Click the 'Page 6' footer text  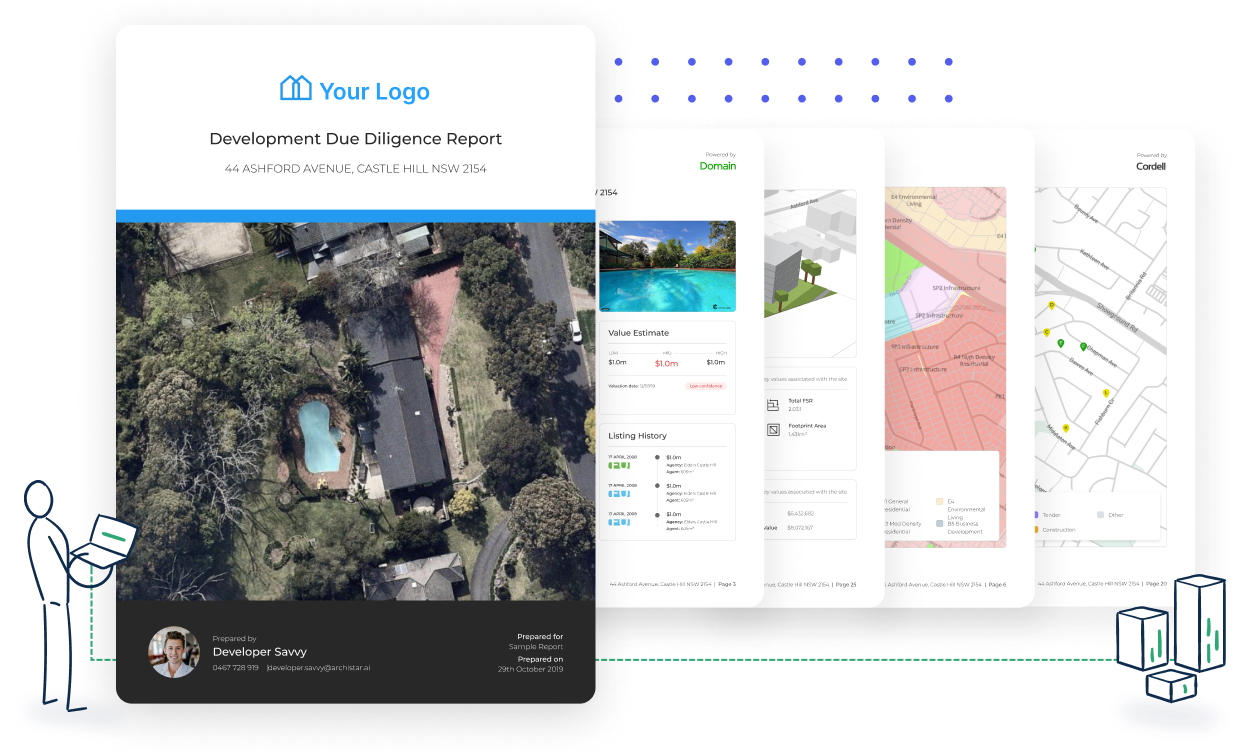click(x=996, y=584)
